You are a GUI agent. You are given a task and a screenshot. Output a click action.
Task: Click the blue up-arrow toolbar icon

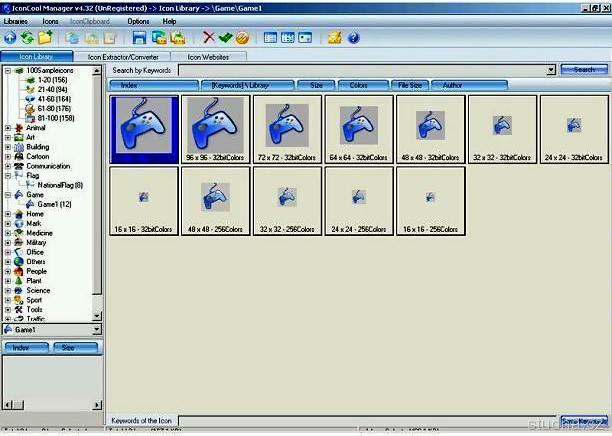tap(10, 38)
